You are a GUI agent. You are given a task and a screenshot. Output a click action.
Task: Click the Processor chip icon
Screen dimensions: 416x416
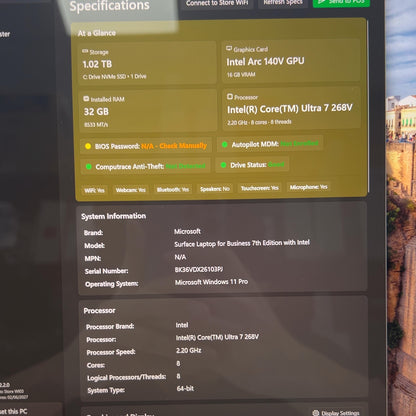pyautogui.click(x=230, y=97)
